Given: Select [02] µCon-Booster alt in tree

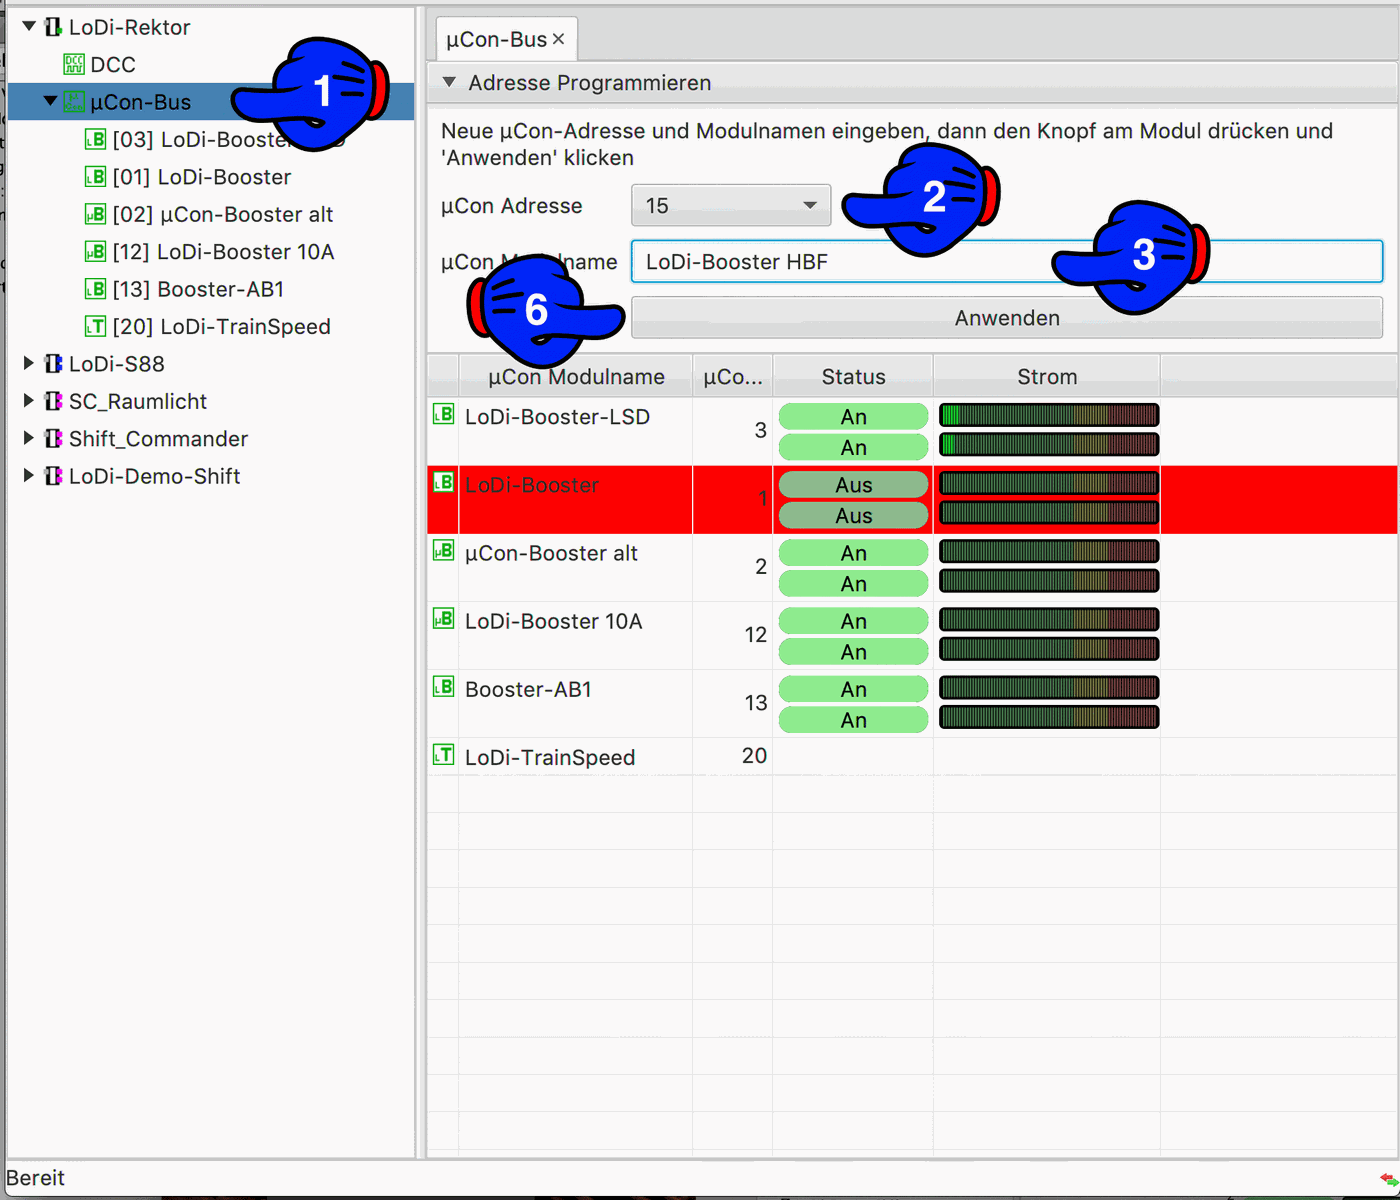Looking at the screenshot, I should click(223, 215).
